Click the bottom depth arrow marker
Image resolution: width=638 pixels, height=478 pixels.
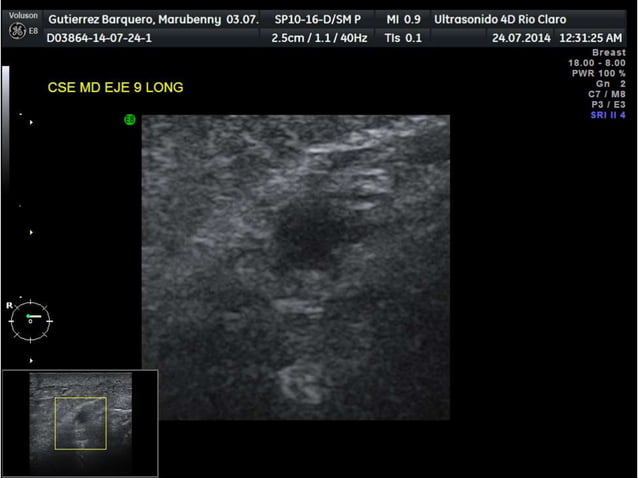point(31,360)
